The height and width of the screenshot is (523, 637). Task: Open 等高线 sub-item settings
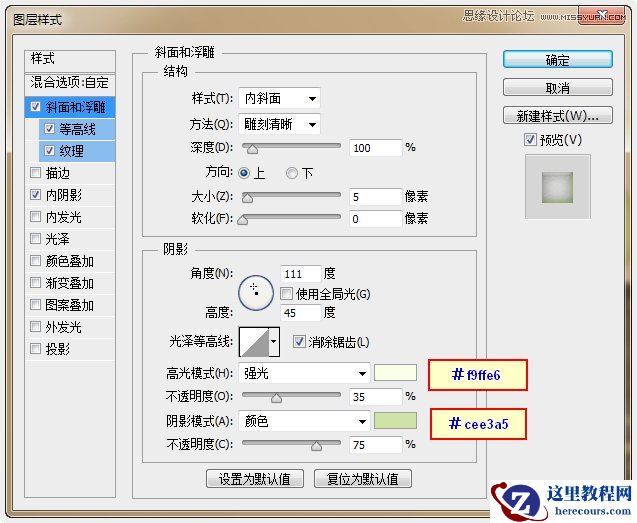(x=77, y=129)
